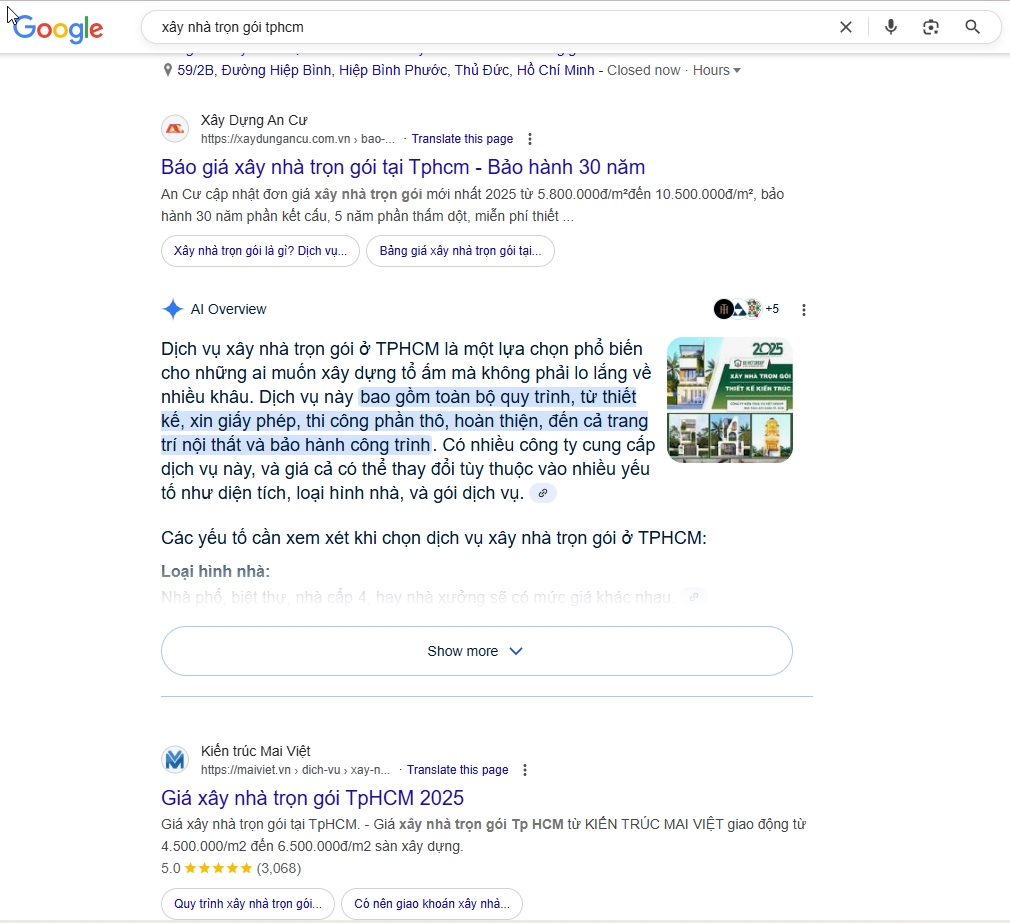Open 'Giá xây nhà trọn gói TpHCM 2025' result

pos(312,798)
